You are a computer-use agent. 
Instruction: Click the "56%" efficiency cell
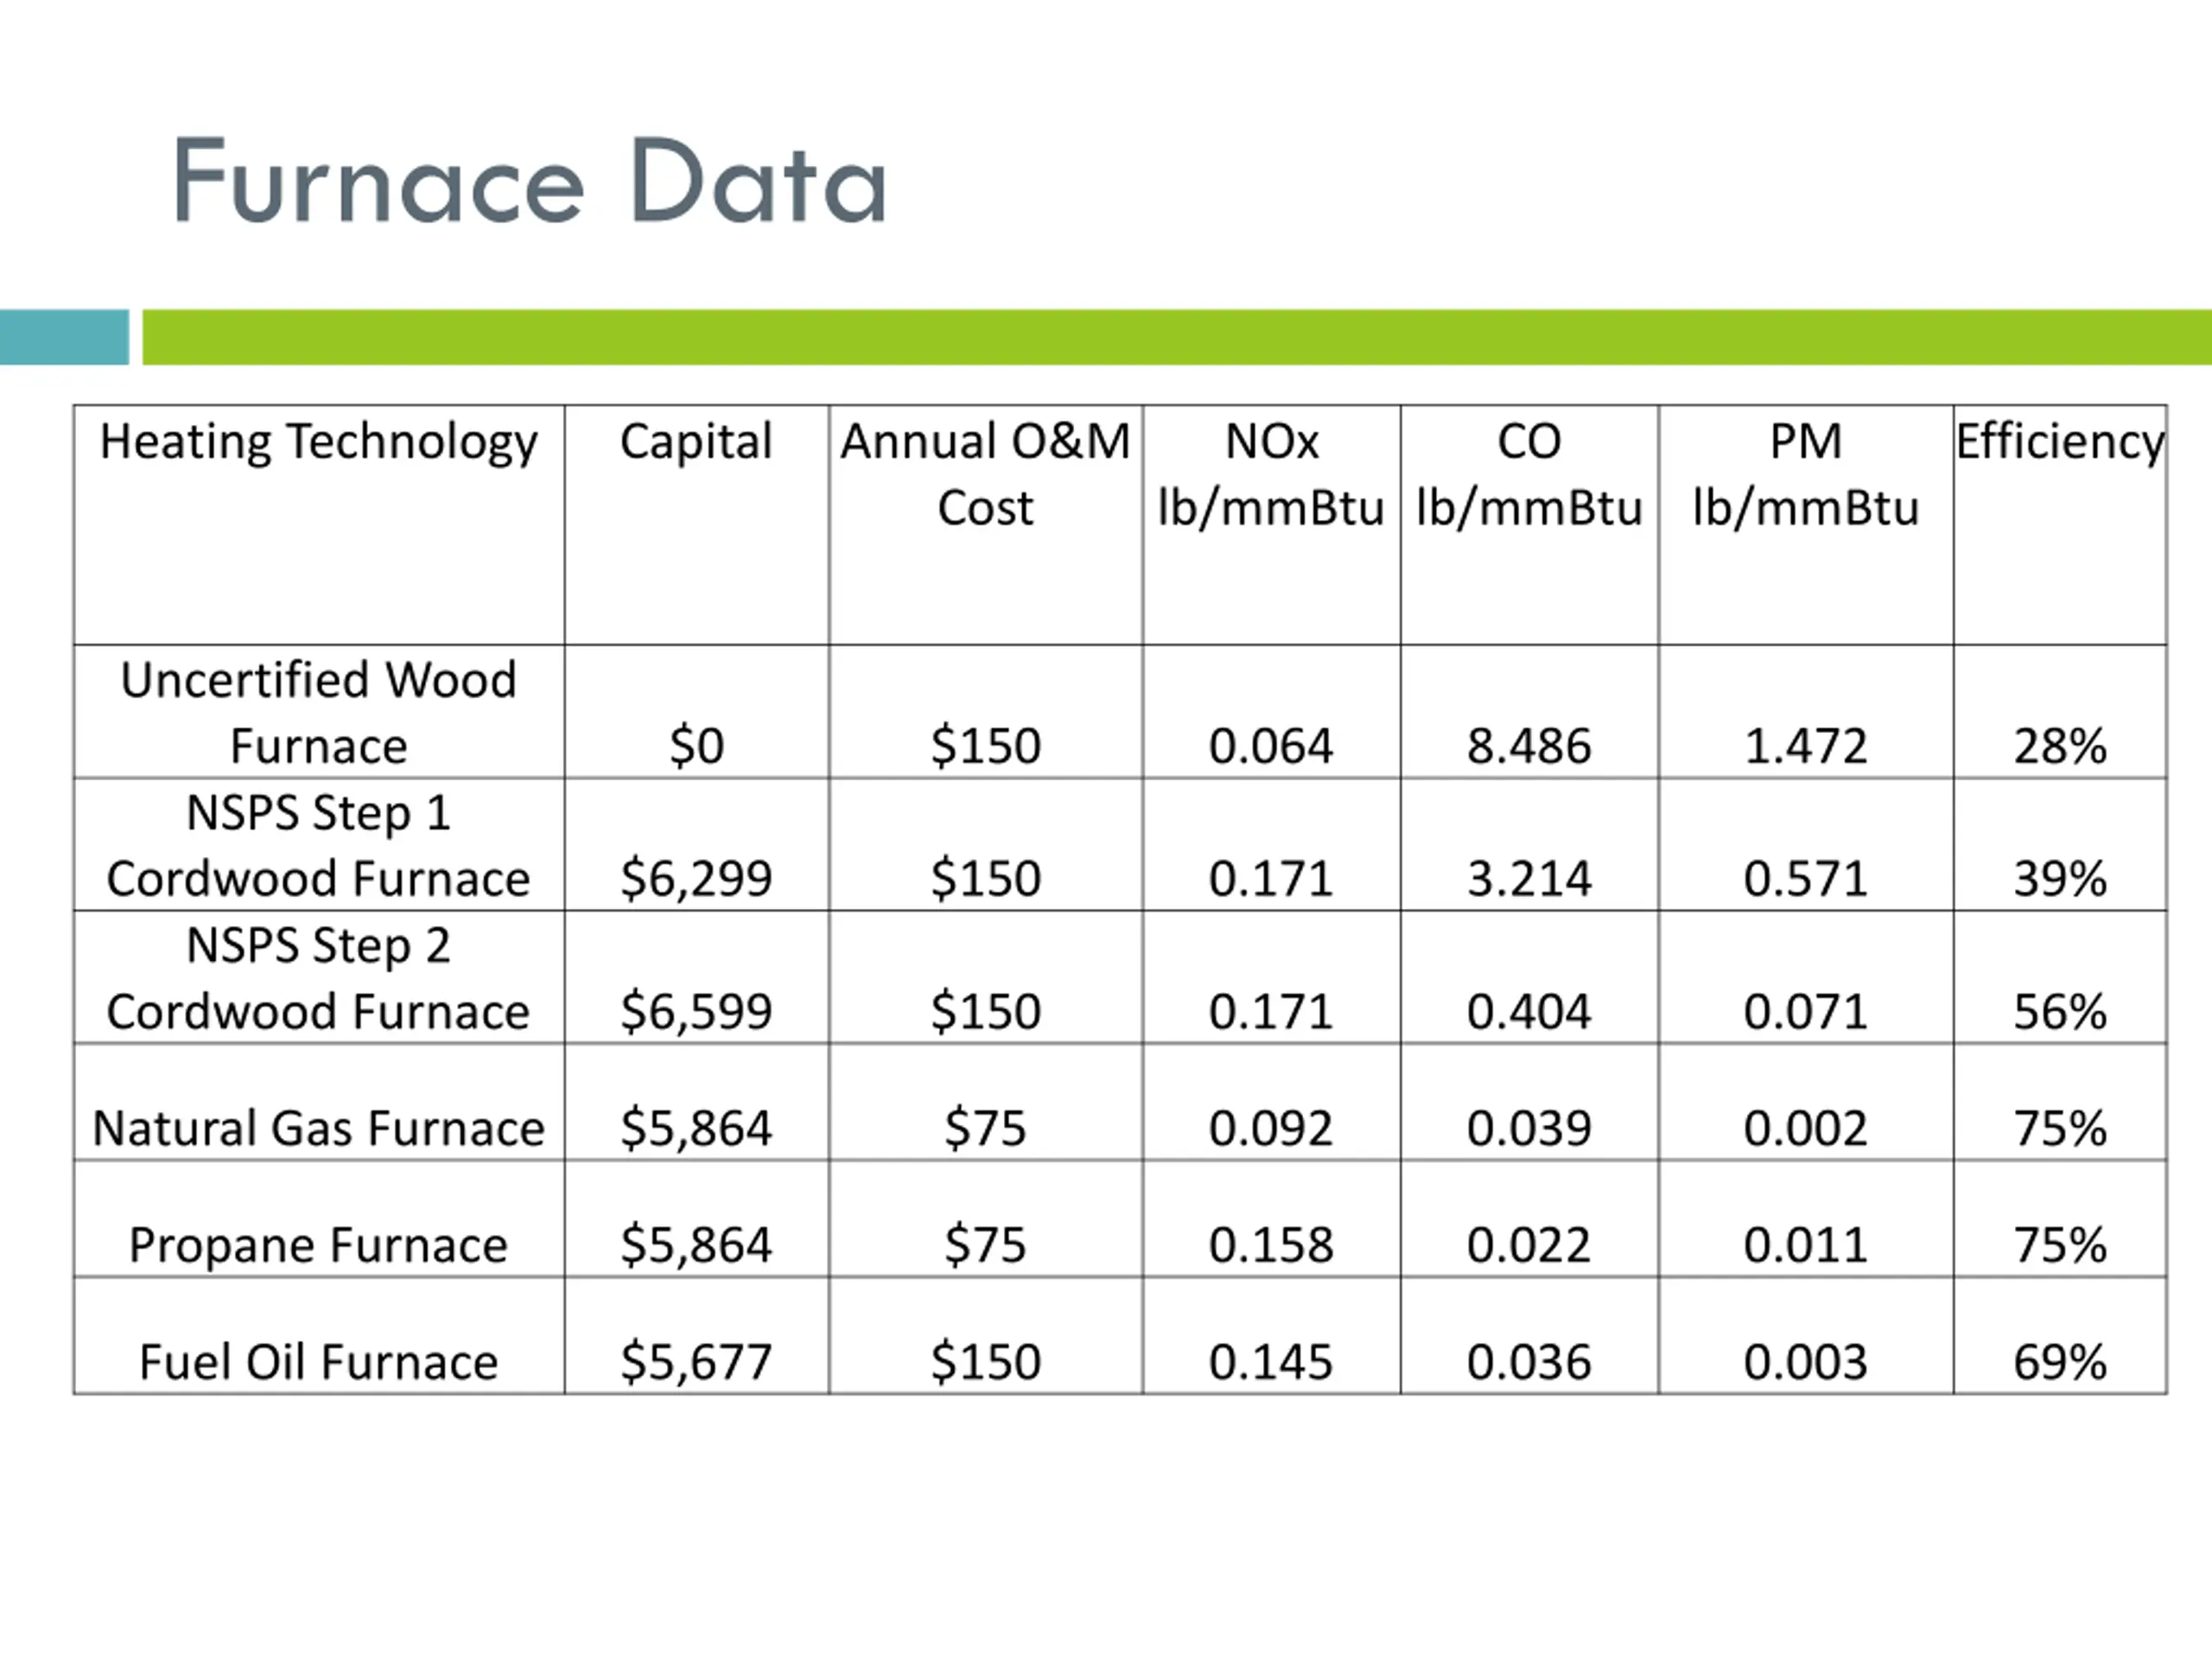click(2060, 1012)
